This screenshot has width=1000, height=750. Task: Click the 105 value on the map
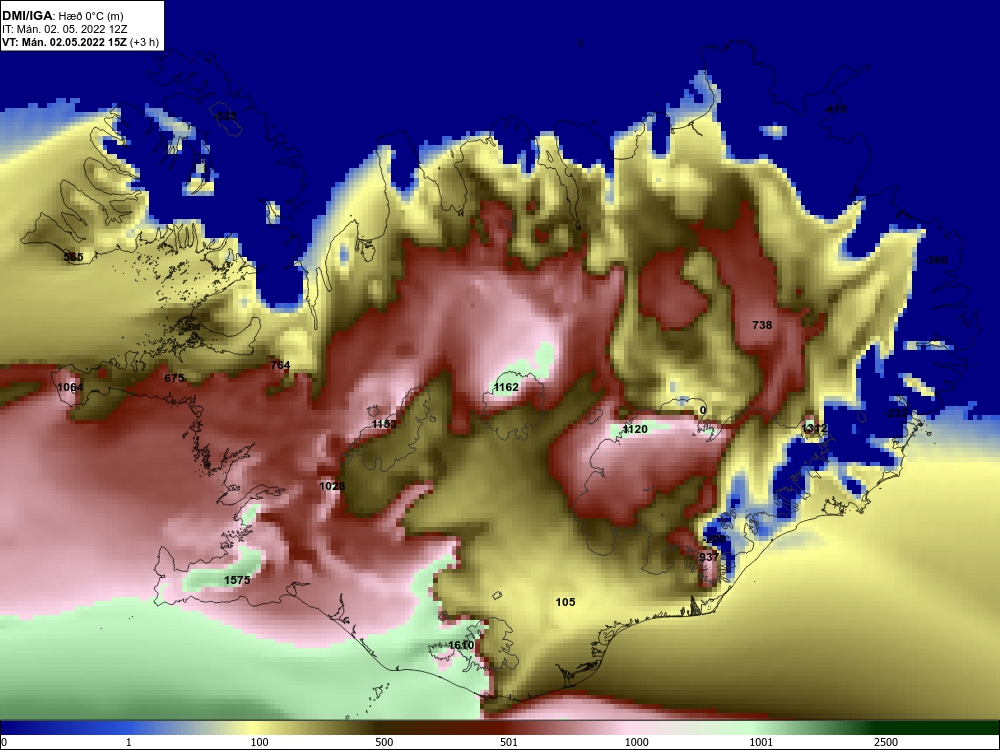(565, 602)
